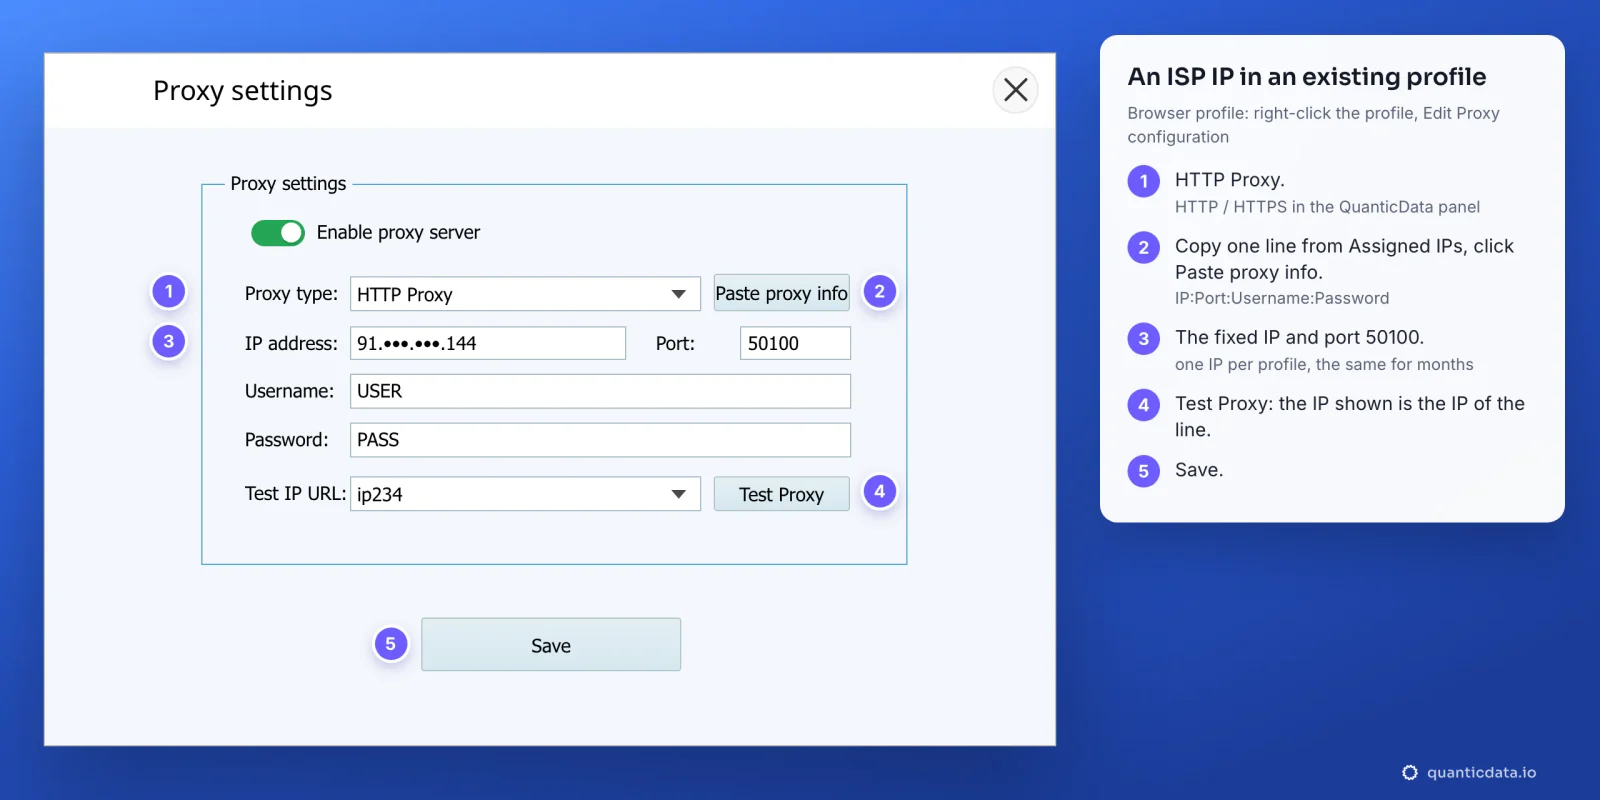
Task: Click heading 'An ISP IP in an existing profile'
Action: 1307,77
